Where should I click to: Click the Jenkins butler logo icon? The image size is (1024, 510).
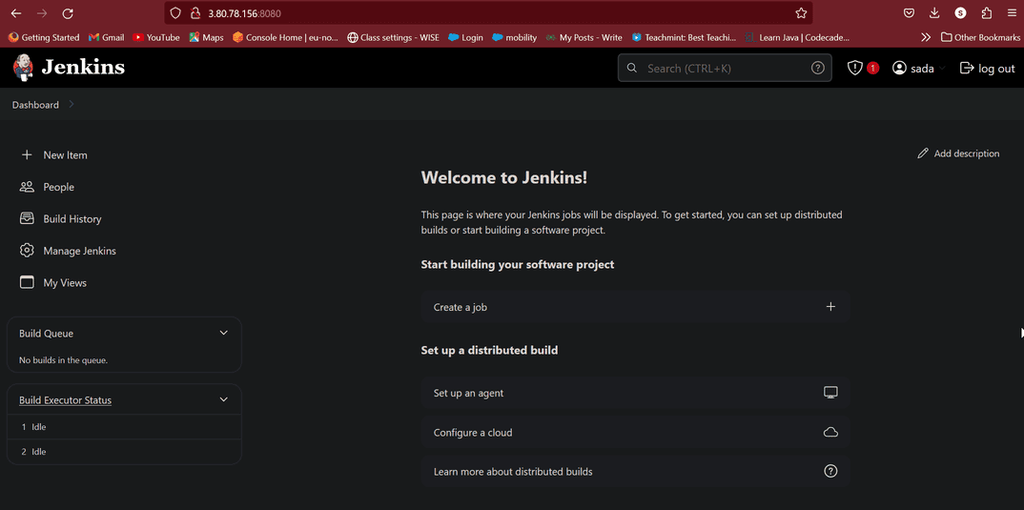coord(23,67)
